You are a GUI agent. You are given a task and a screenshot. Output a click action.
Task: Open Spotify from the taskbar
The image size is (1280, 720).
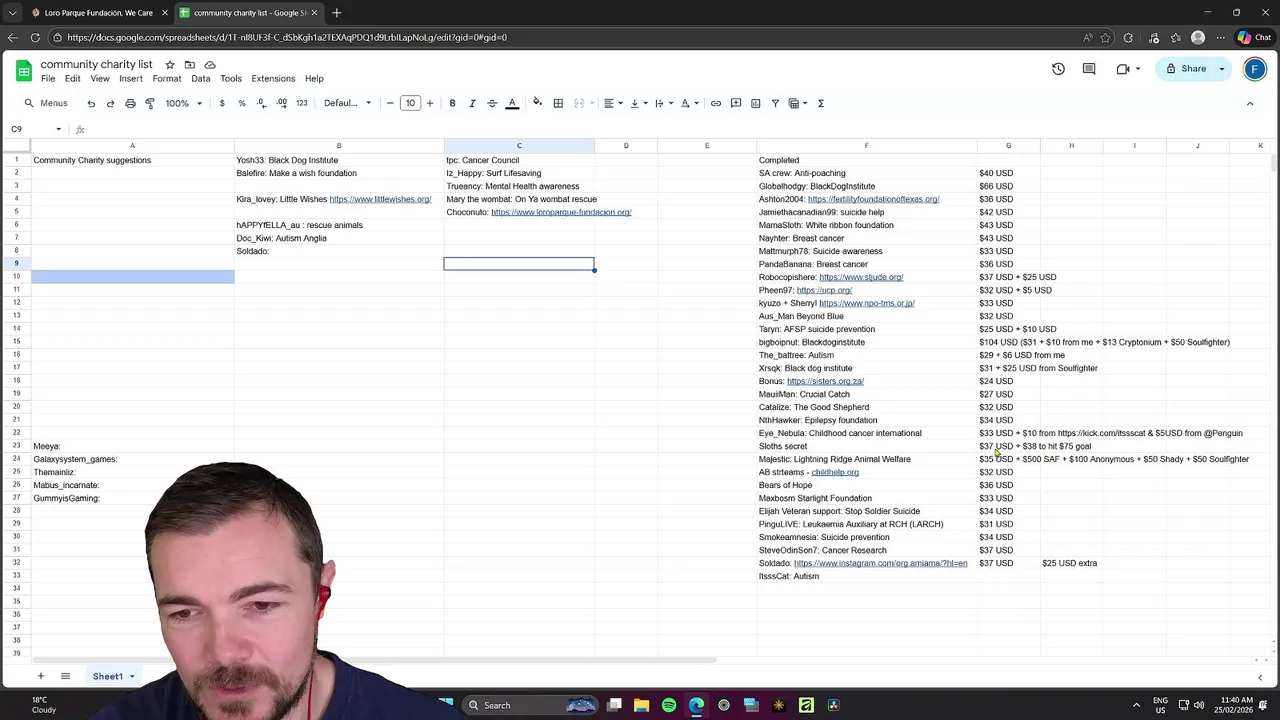669,705
